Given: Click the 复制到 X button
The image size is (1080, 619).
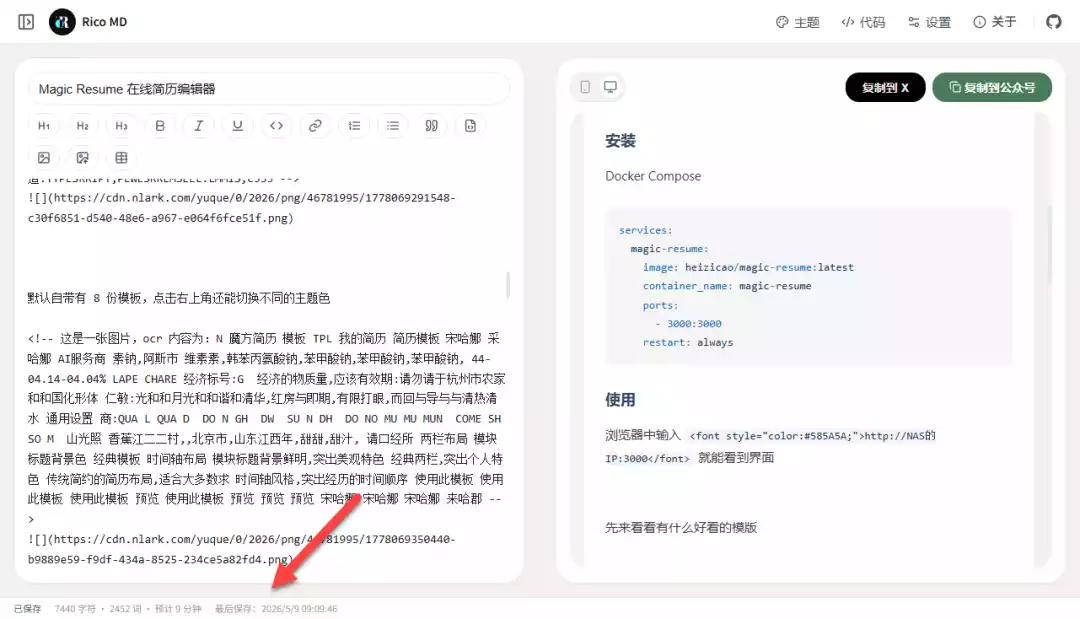Looking at the screenshot, I should (885, 87).
